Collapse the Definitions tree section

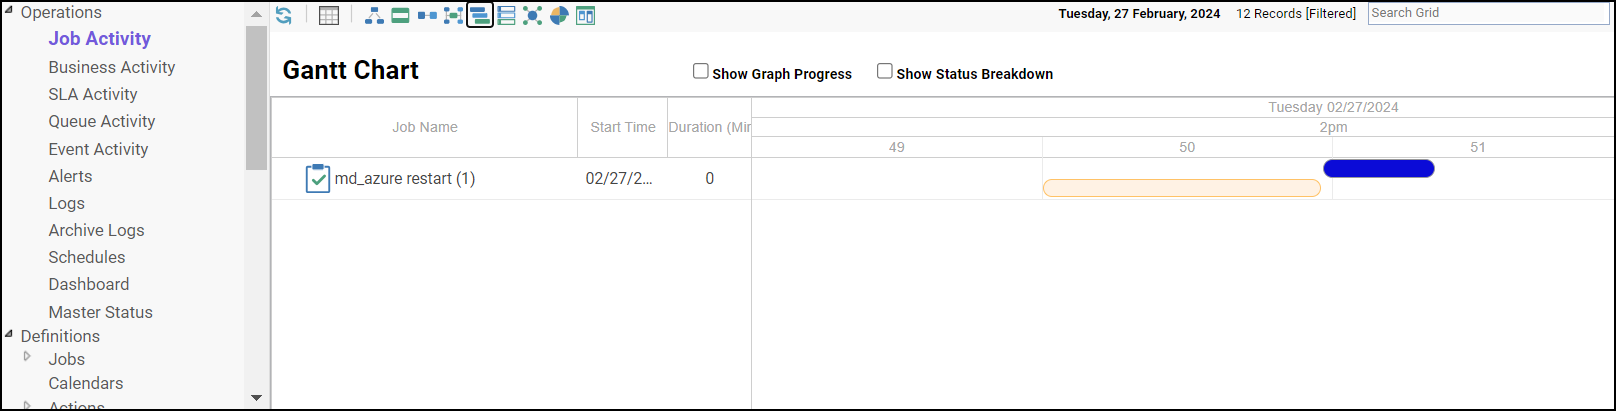(x=9, y=334)
